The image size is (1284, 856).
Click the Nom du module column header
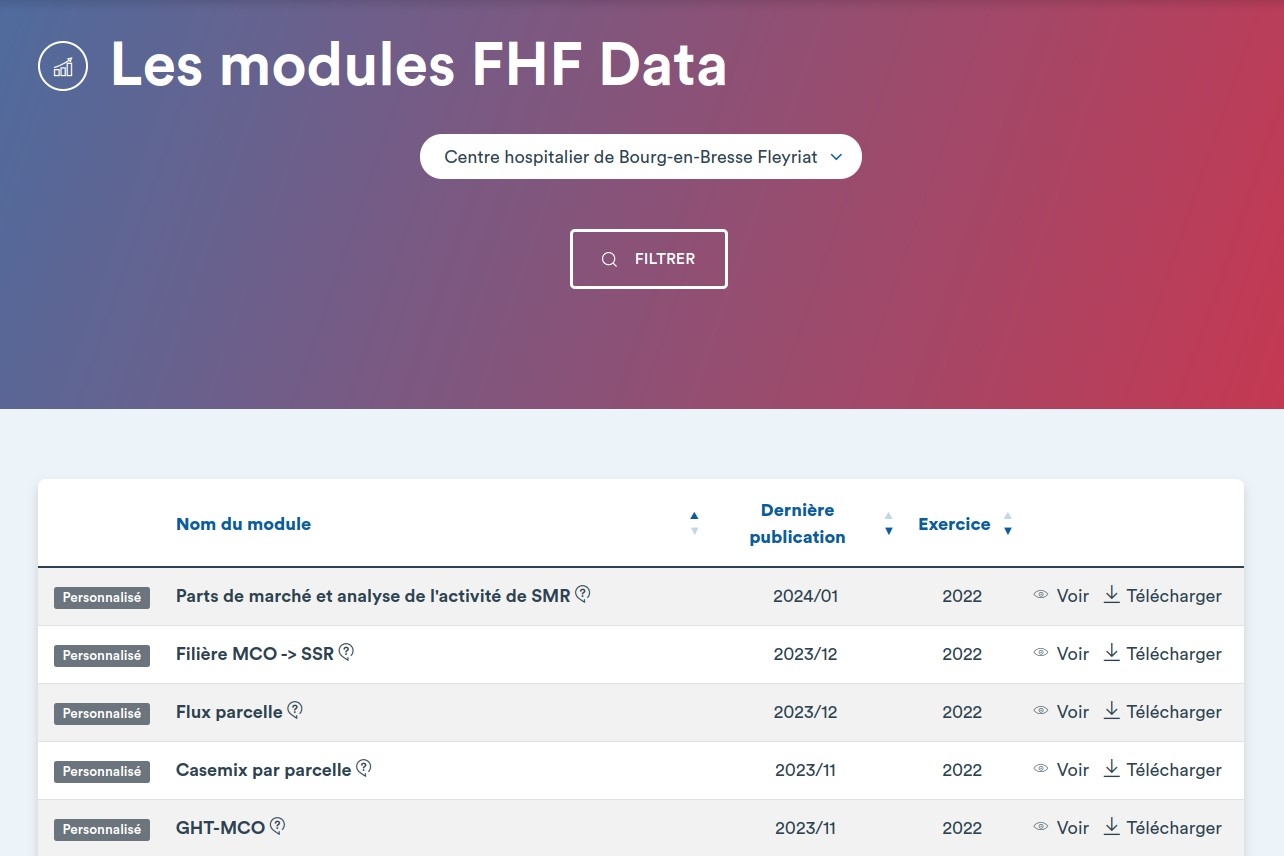[x=243, y=524]
